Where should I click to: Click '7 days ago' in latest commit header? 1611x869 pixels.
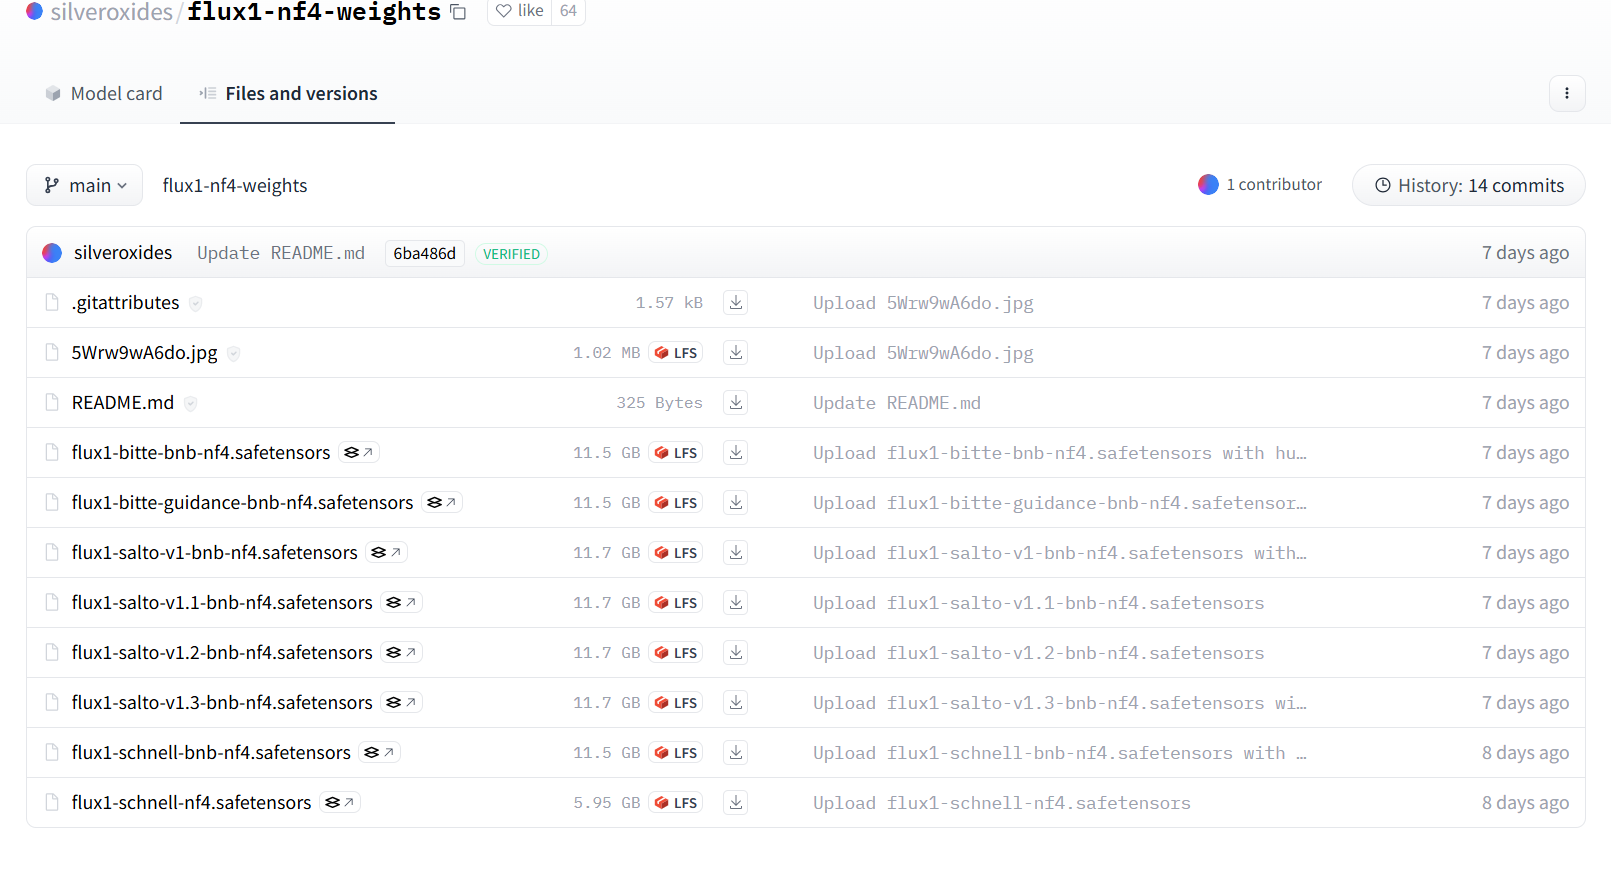coord(1525,253)
